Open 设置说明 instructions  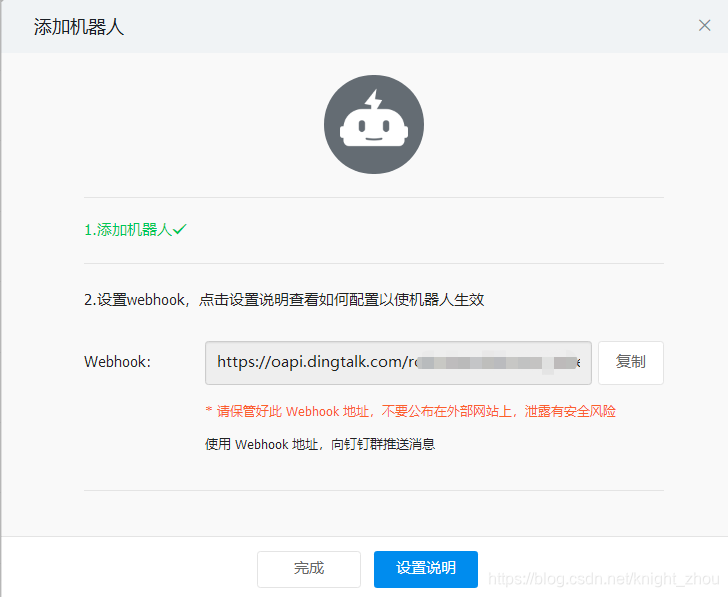coord(426,569)
